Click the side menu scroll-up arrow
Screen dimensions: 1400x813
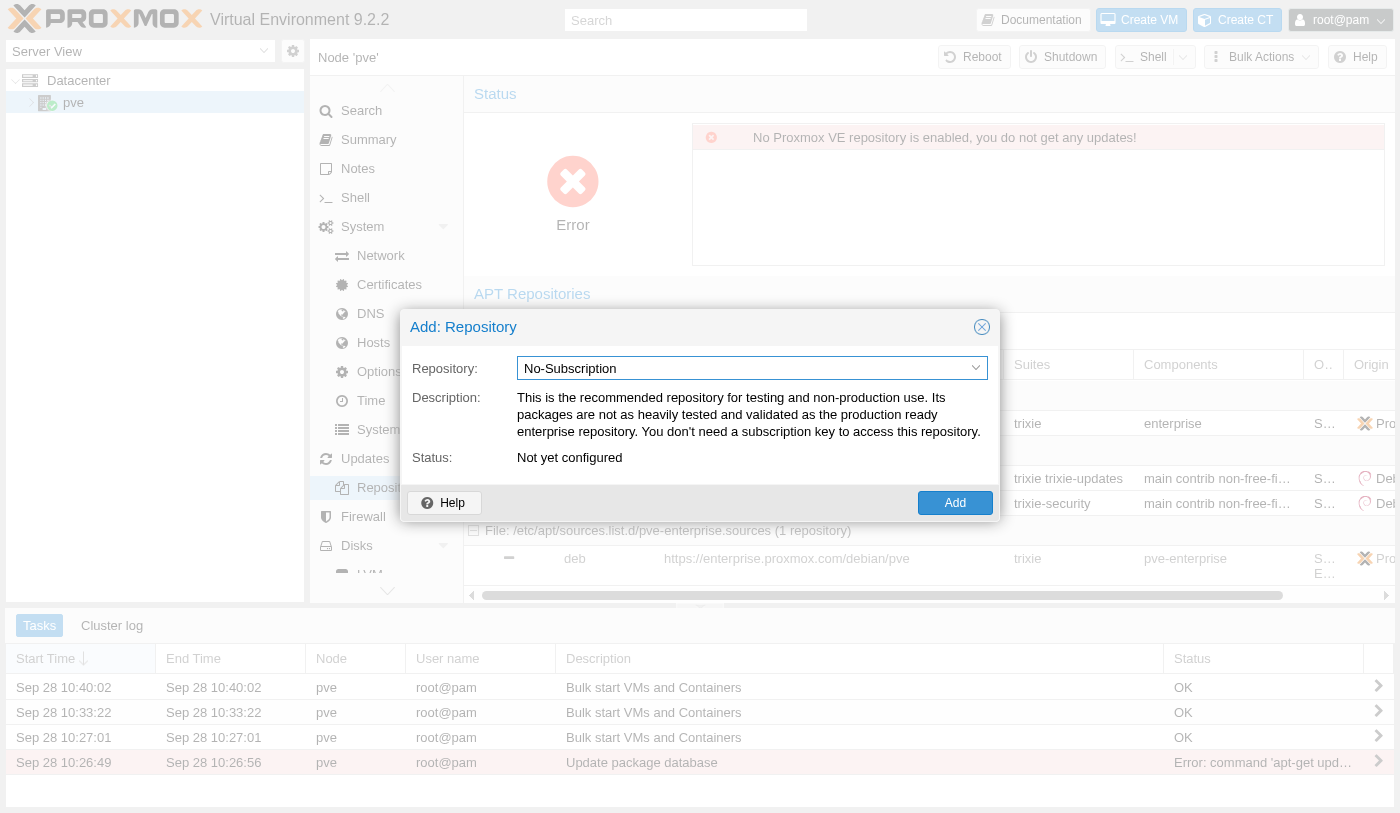point(387,88)
